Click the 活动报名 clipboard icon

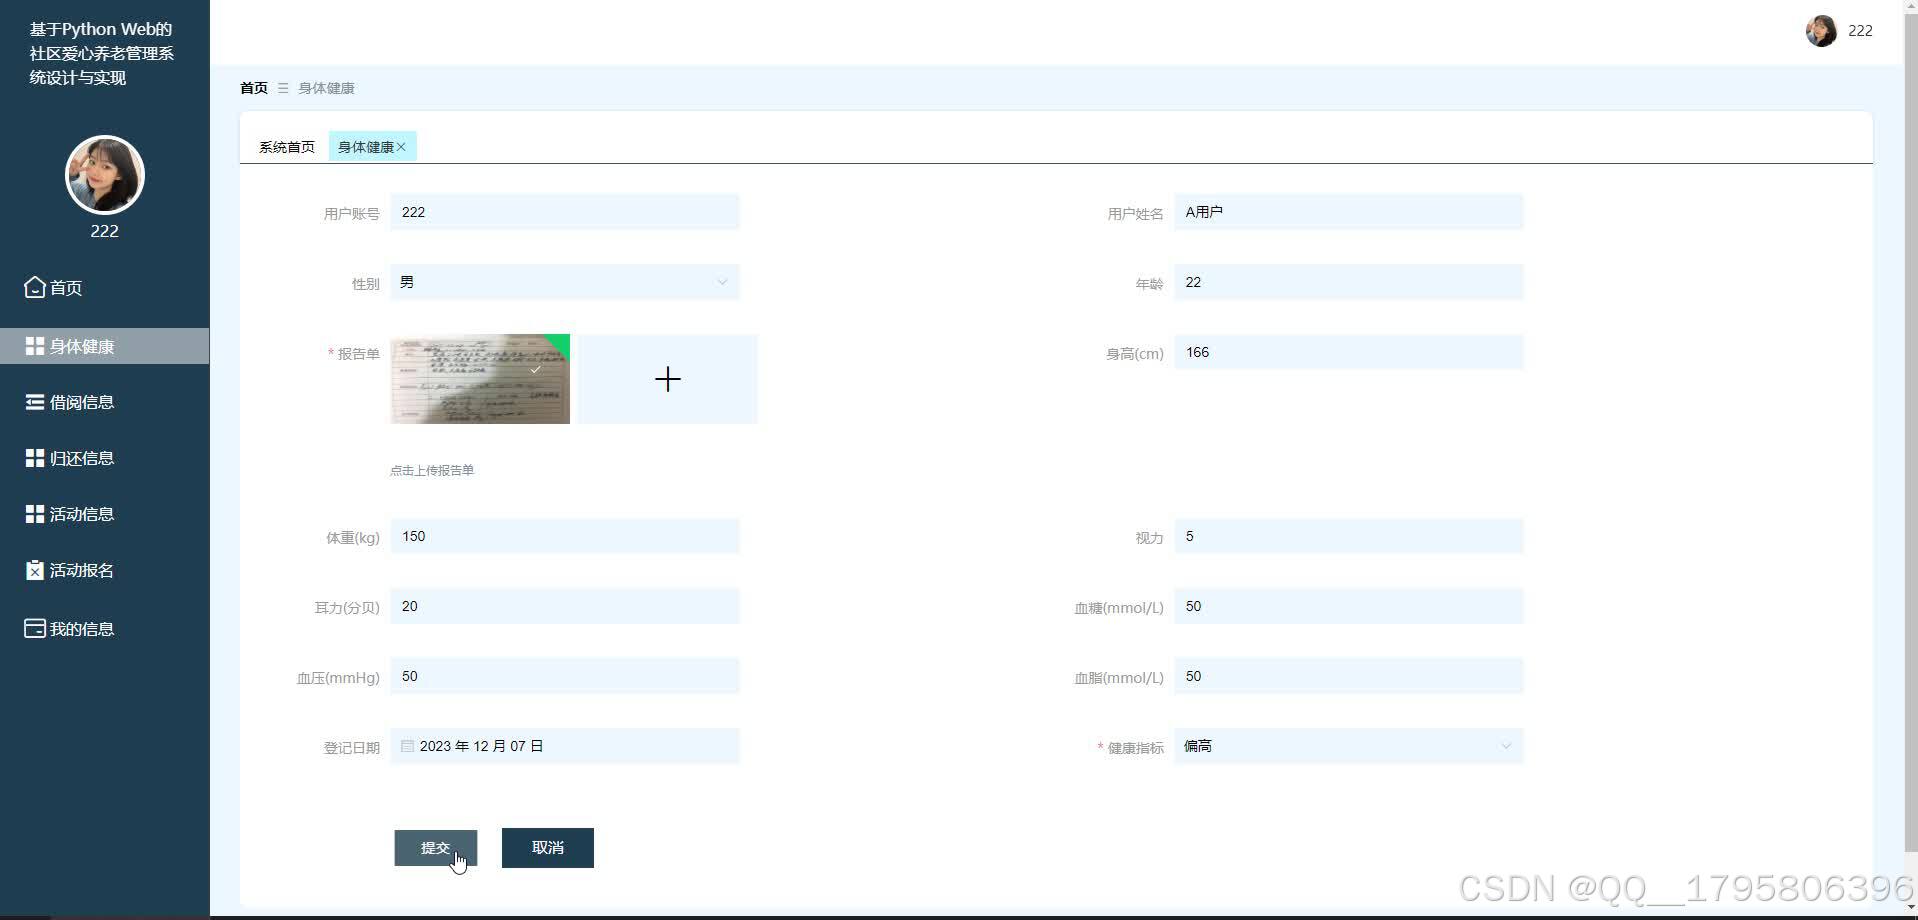pos(35,570)
